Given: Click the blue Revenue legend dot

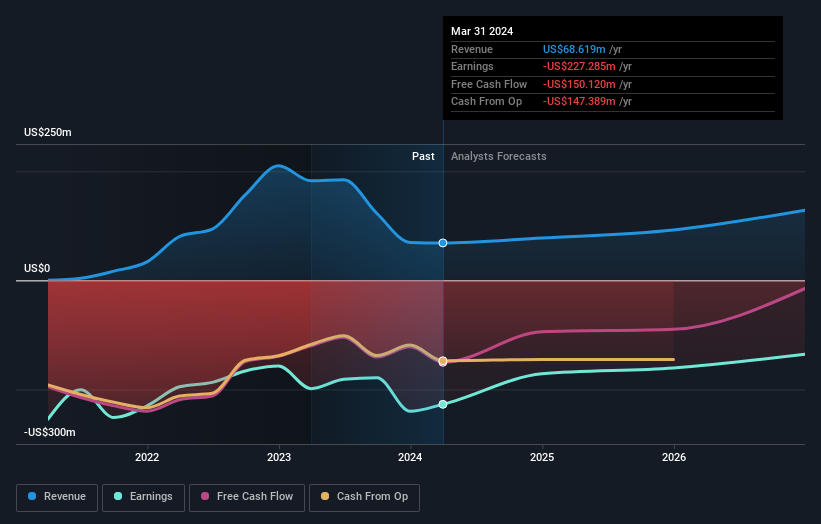Looking at the screenshot, I should (x=32, y=496).
